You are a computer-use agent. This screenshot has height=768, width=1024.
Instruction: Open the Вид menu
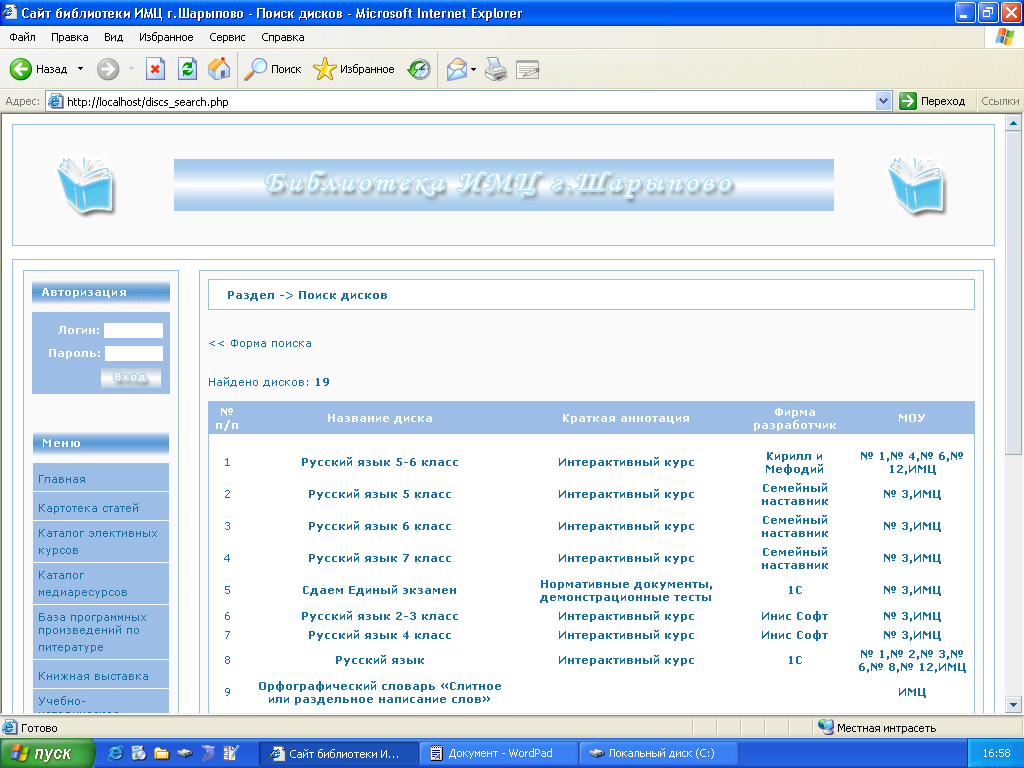pos(114,37)
